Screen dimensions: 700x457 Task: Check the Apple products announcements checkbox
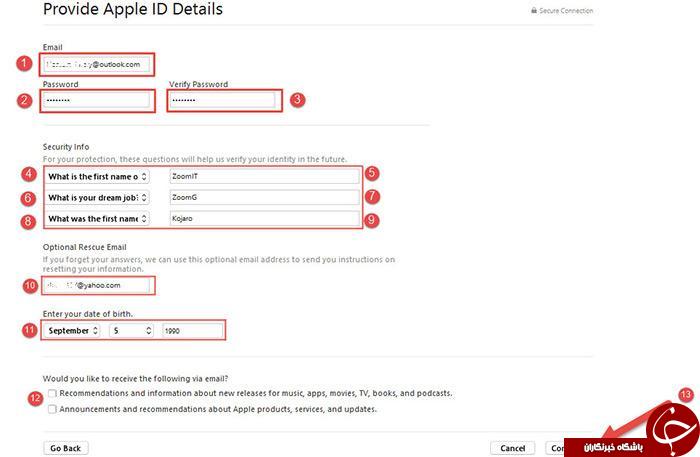52,409
